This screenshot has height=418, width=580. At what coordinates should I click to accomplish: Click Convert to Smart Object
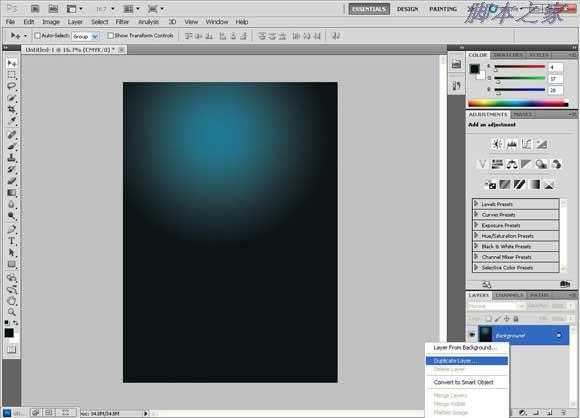point(463,382)
